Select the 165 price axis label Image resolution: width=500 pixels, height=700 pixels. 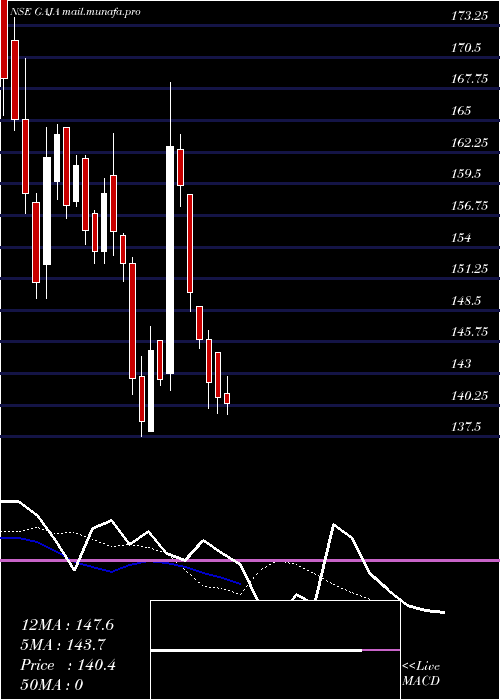click(461, 110)
